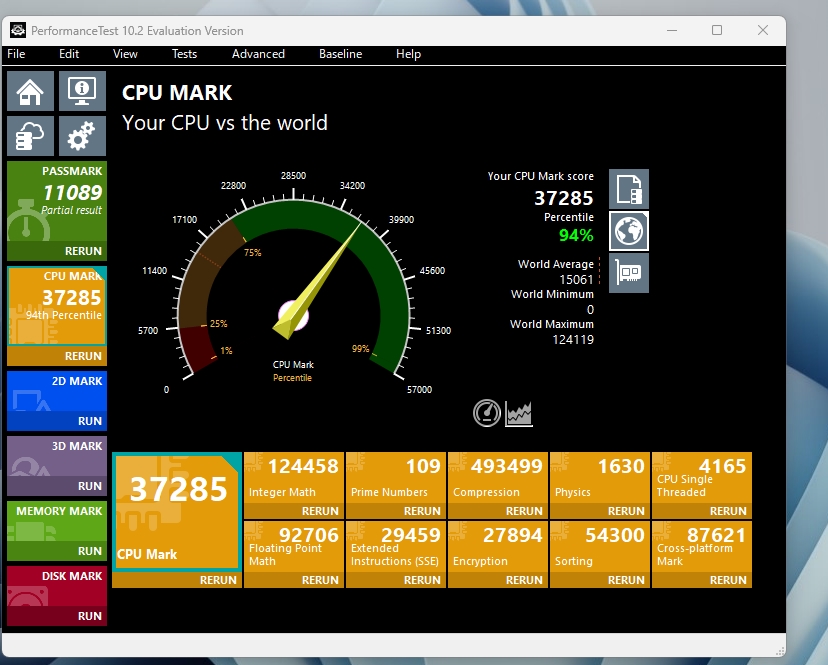
Task: Click the CPU Single Threaded 4165 result
Action: click(x=701, y=477)
